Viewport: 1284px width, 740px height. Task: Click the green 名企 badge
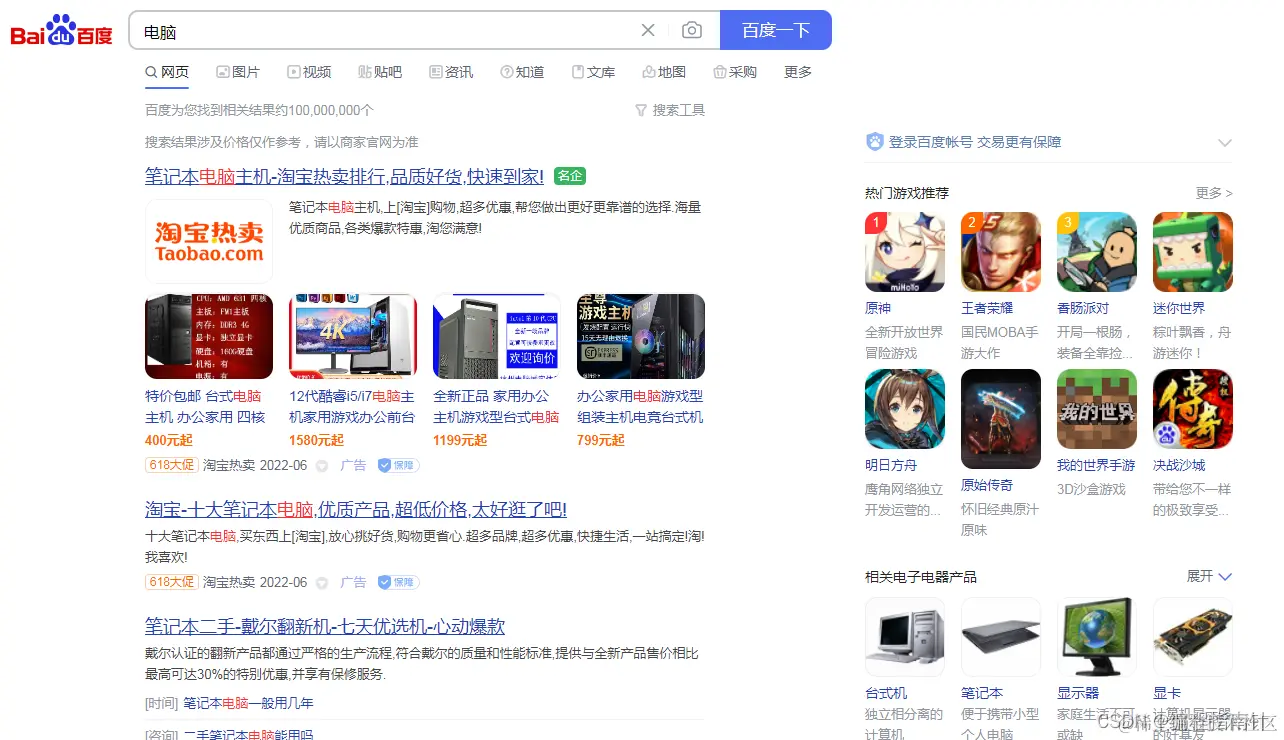569,176
